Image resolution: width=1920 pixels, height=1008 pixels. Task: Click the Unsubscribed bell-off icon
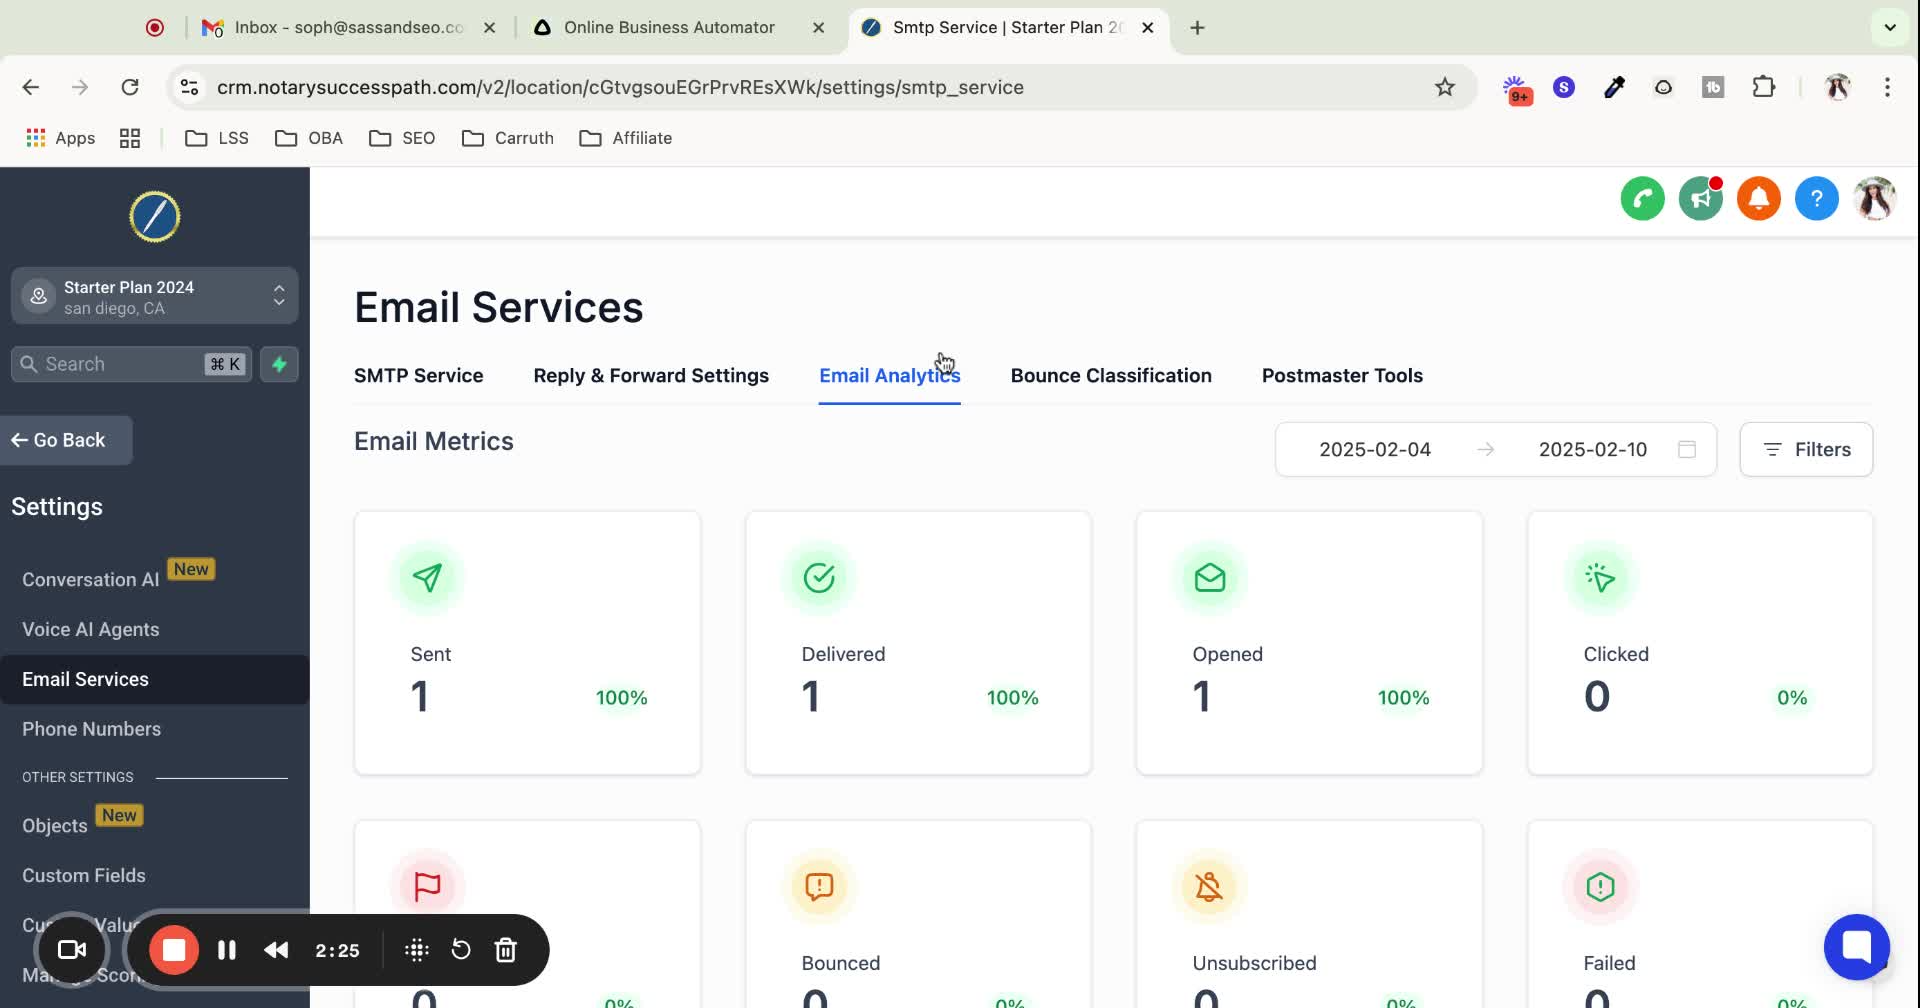click(1209, 886)
